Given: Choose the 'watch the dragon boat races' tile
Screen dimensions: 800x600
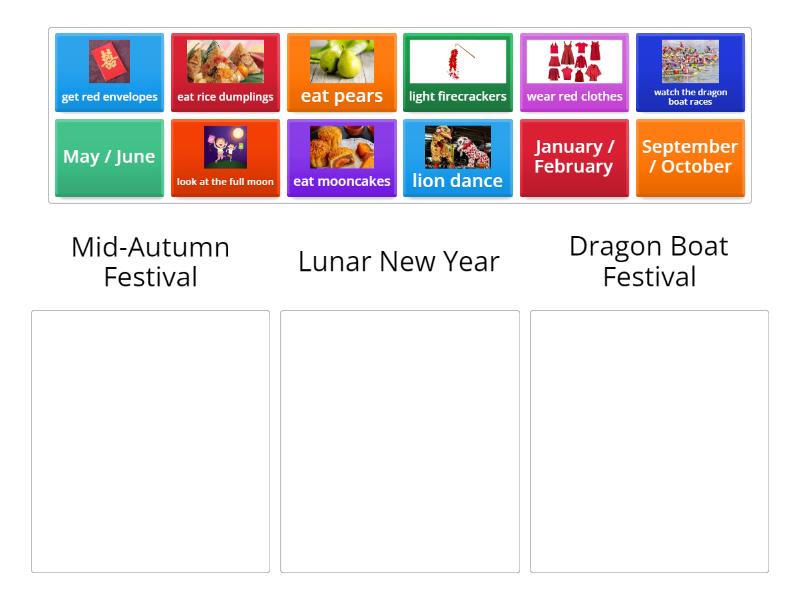Looking at the screenshot, I should click(x=690, y=72).
